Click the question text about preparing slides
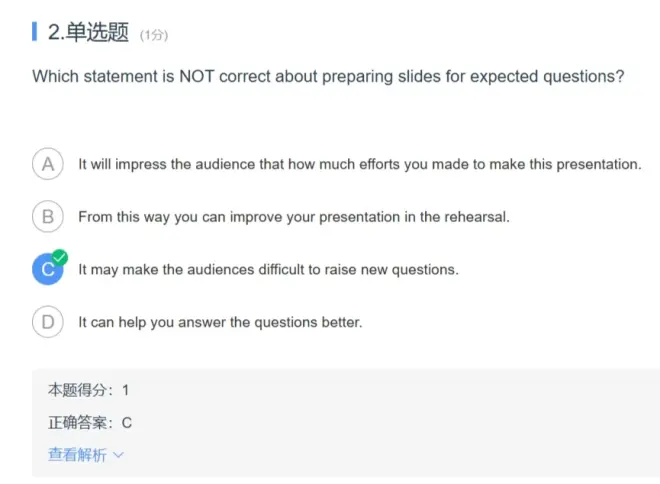Screen dimensions: 660x484 pos(328,76)
